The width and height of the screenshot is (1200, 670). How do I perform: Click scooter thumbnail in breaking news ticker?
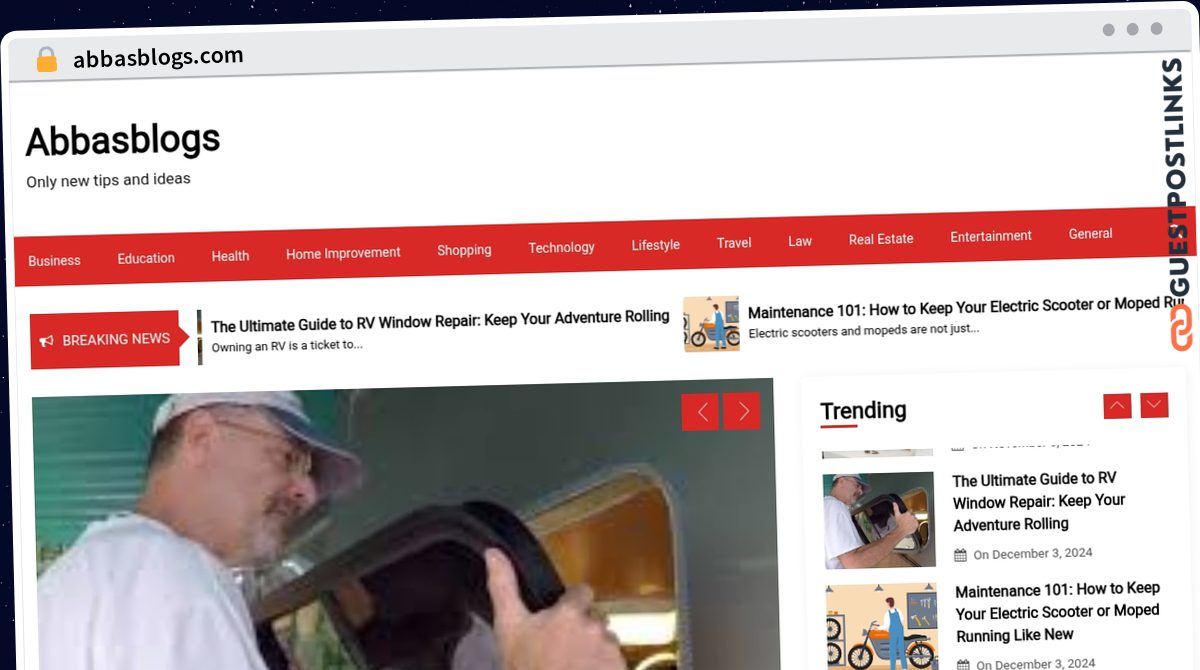tap(711, 323)
